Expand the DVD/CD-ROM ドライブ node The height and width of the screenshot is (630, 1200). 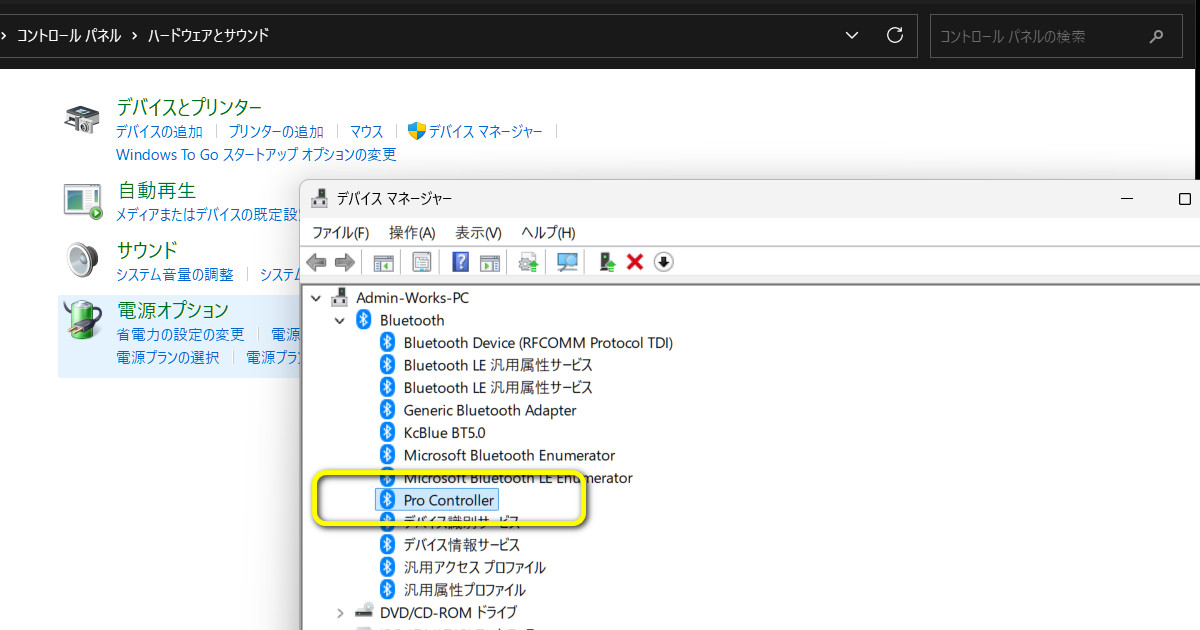(340, 612)
